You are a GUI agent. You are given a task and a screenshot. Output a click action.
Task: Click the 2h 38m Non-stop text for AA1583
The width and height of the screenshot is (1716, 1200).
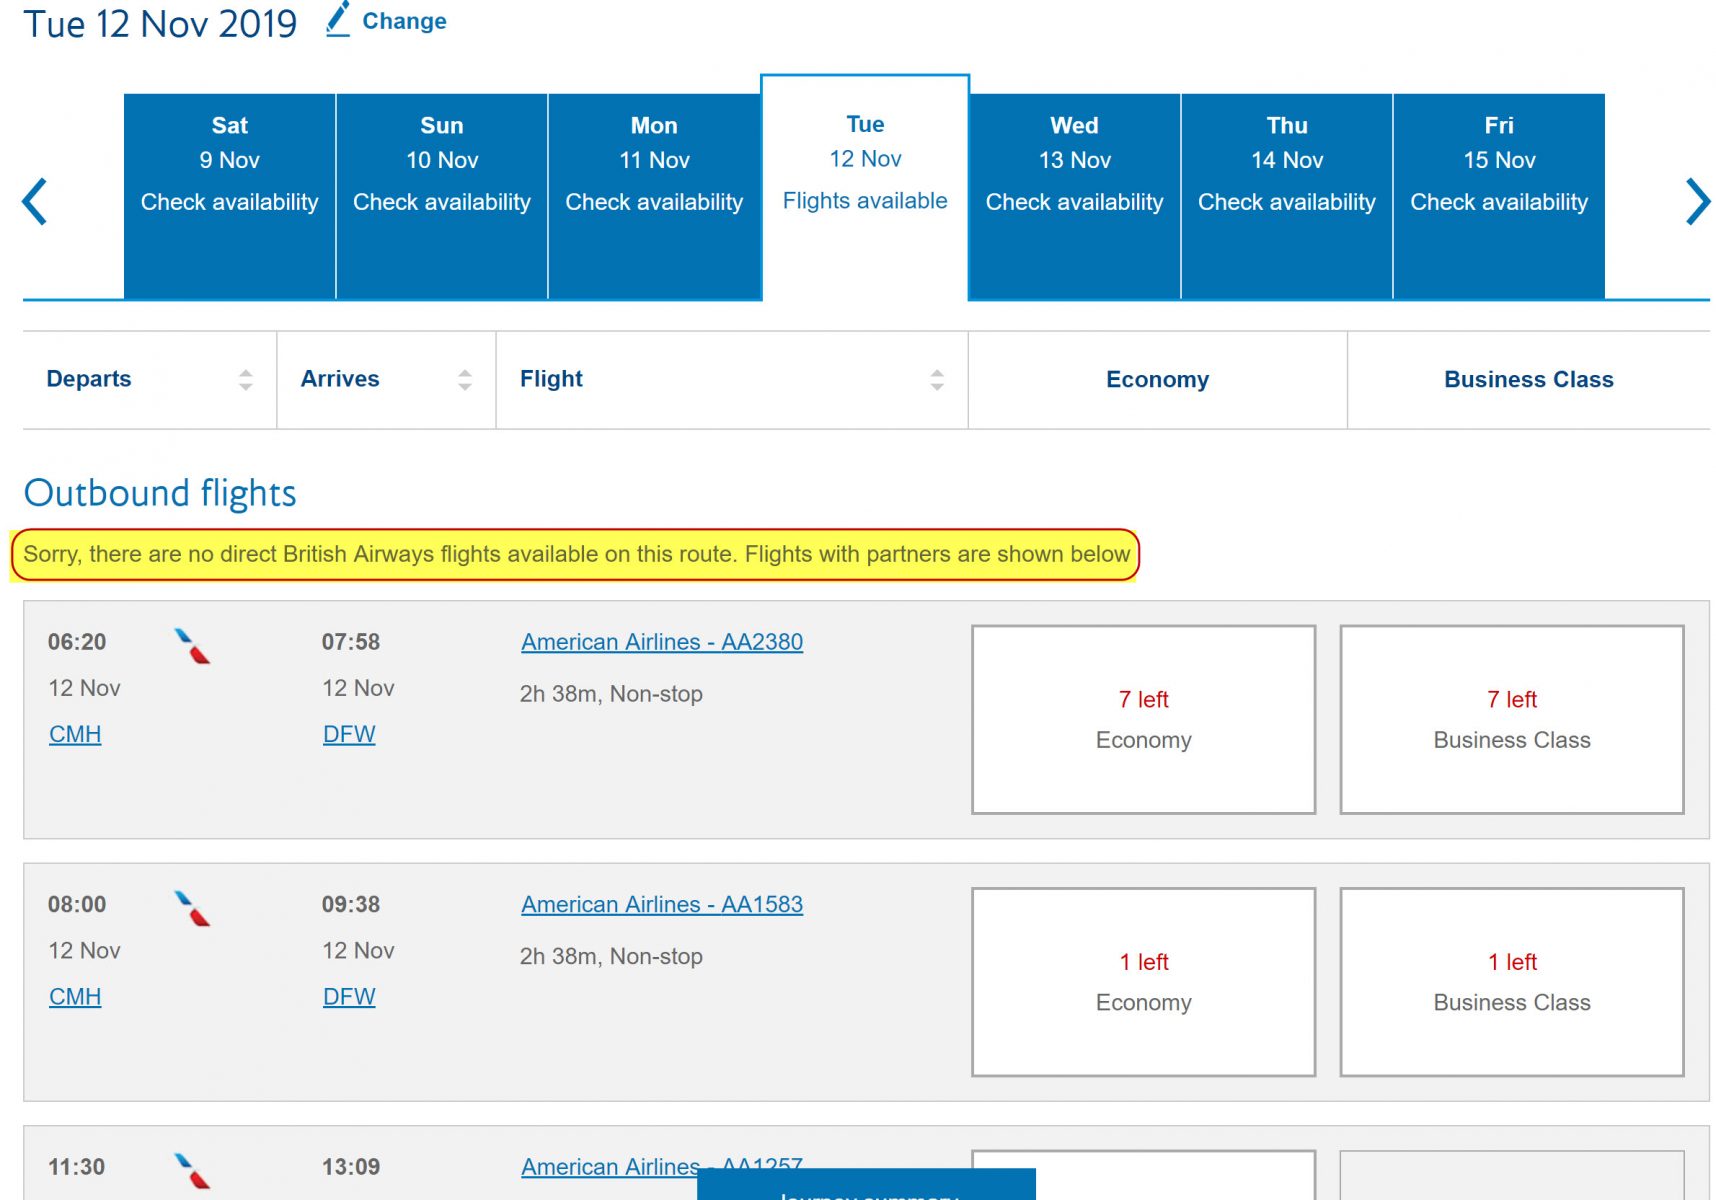pyautogui.click(x=611, y=956)
